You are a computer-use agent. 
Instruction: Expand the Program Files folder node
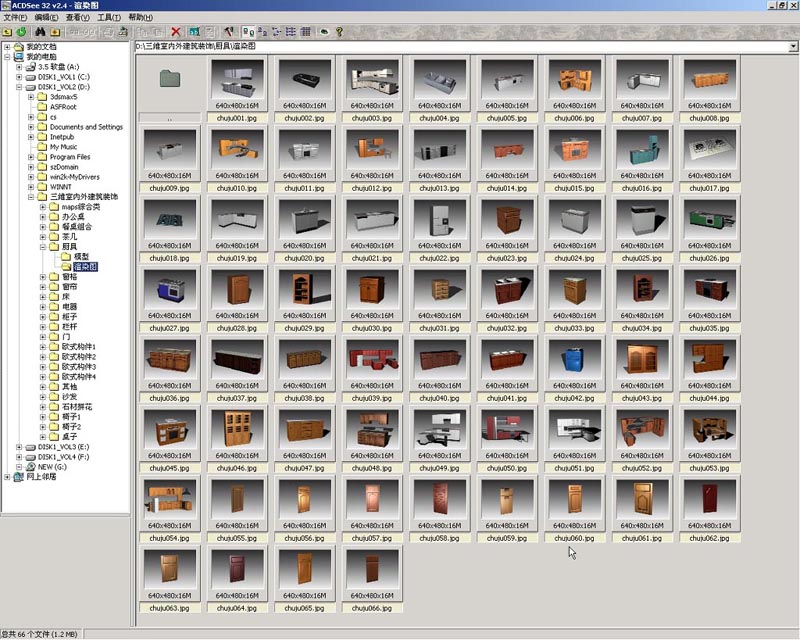(32, 157)
